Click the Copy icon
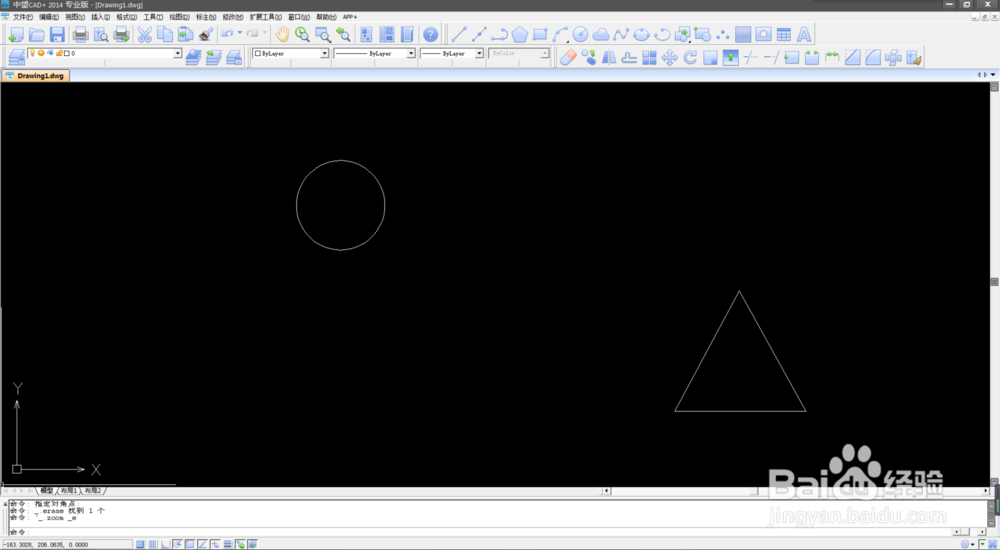Screen dimensions: 1000x550 coord(165,34)
